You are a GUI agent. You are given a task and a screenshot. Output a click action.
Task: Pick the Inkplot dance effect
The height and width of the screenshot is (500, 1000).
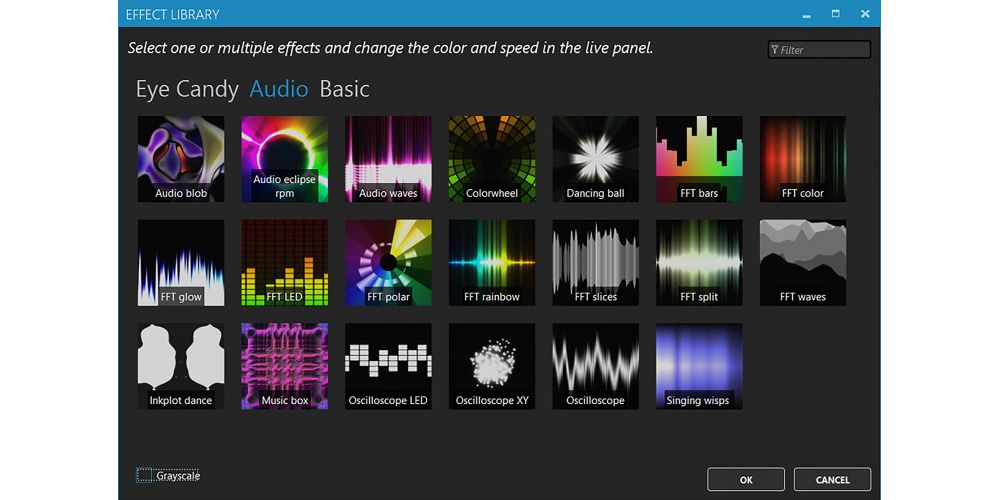click(x=181, y=366)
